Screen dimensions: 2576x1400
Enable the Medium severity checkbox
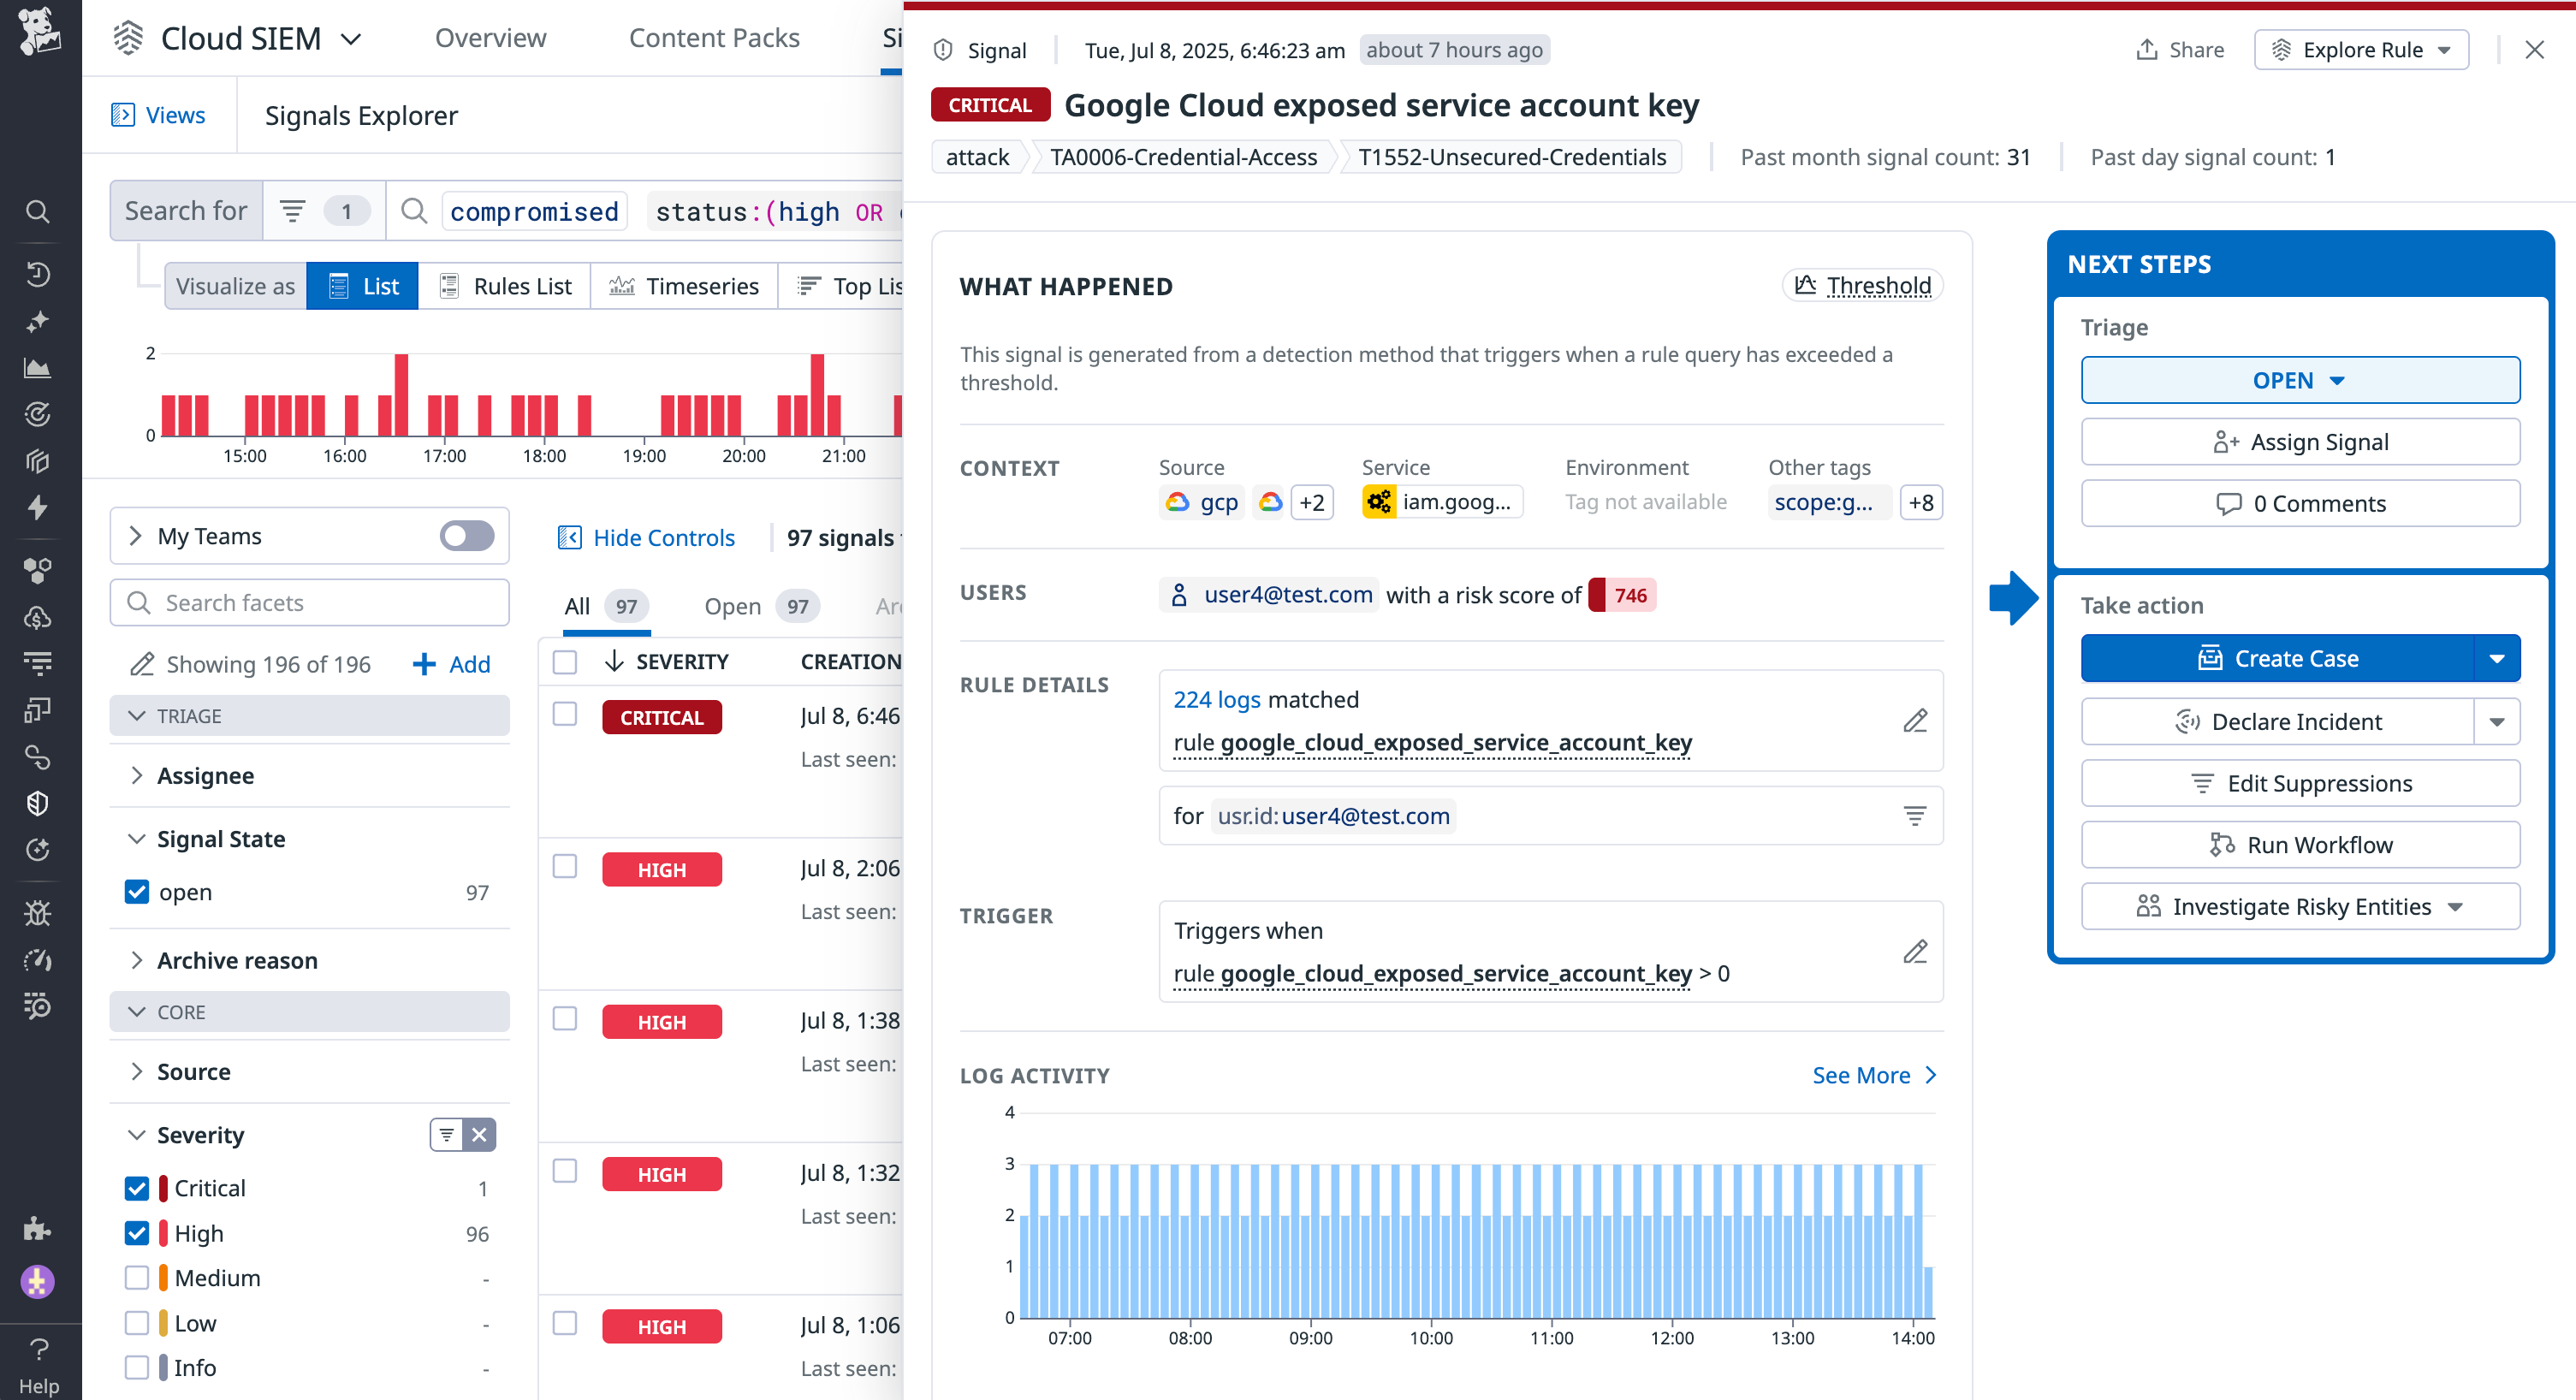coord(137,1277)
